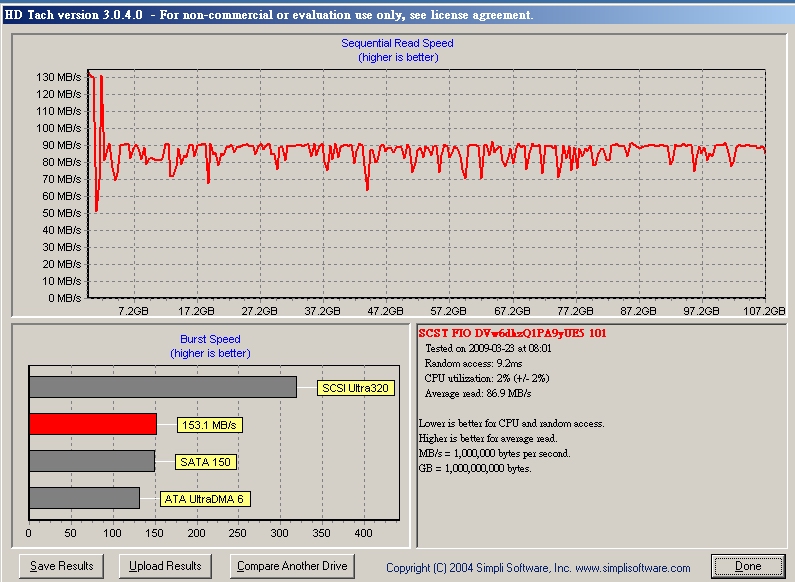795x582 pixels.
Task: Select the red drive name SCST FIO text
Action: [x=512, y=333]
